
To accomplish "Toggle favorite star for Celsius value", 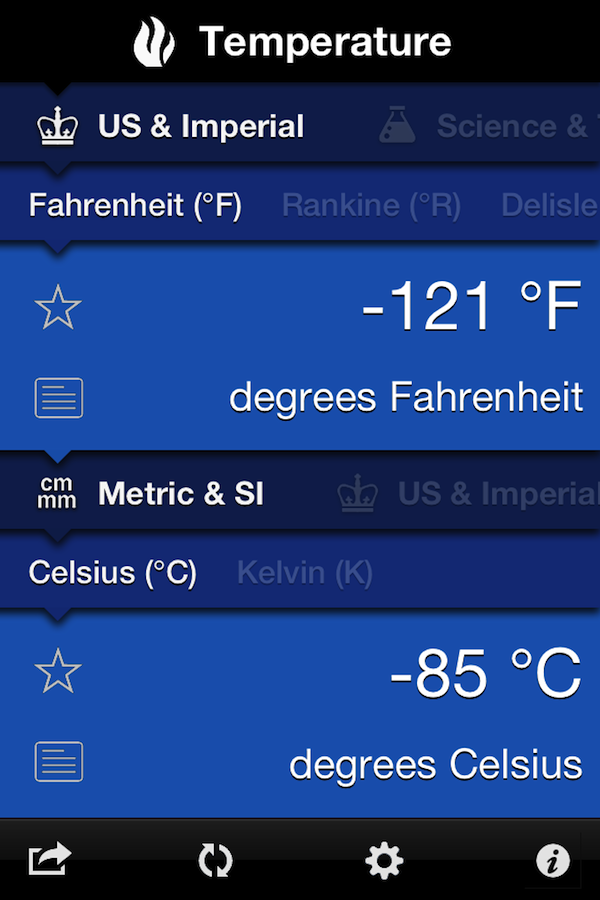I will (58, 674).
